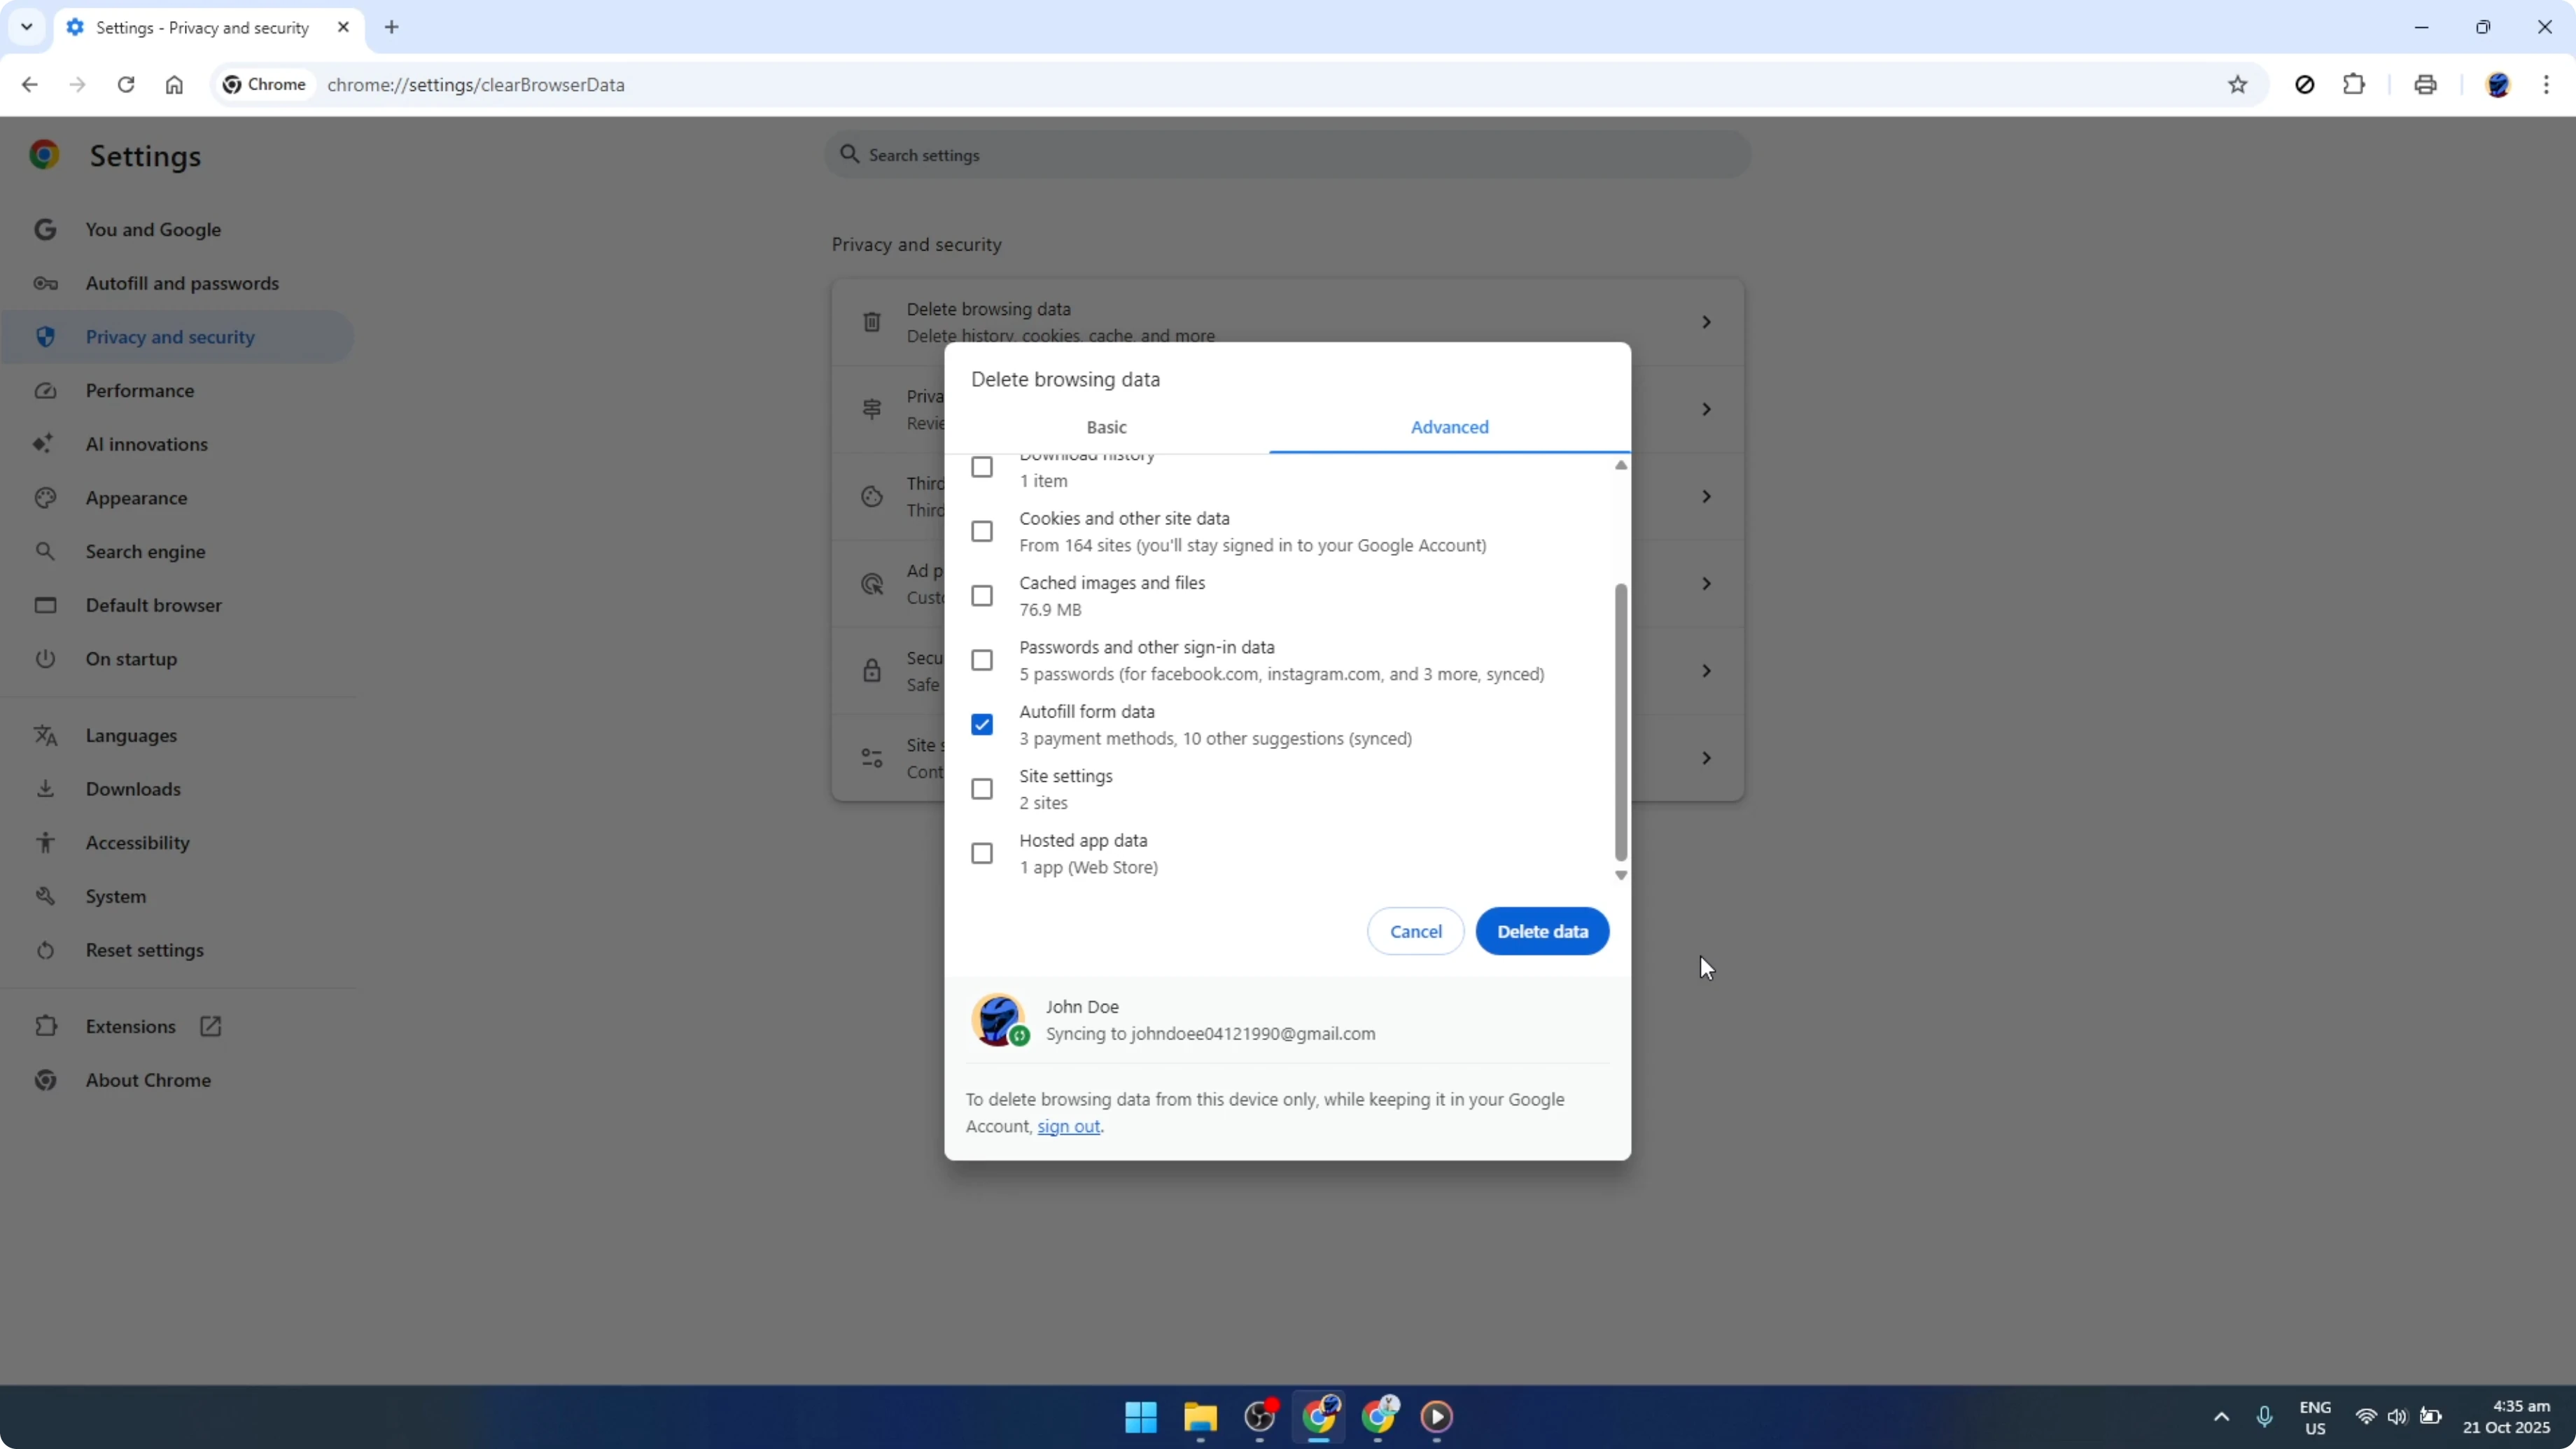Screen dimensions: 2576x1449
Task: Click the volume speaker tray icon
Action: click(2397, 1417)
